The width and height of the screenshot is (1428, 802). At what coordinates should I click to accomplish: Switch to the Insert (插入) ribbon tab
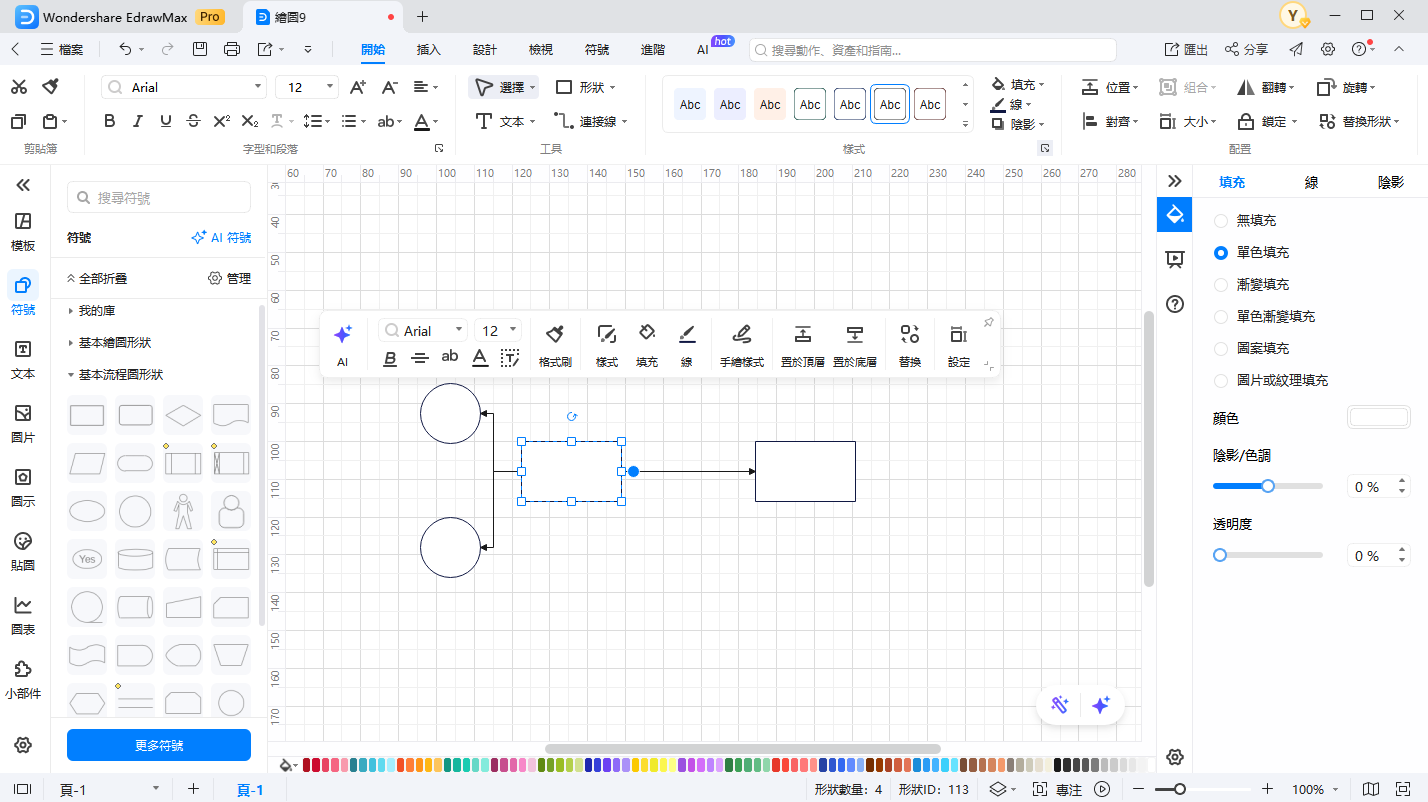428,49
